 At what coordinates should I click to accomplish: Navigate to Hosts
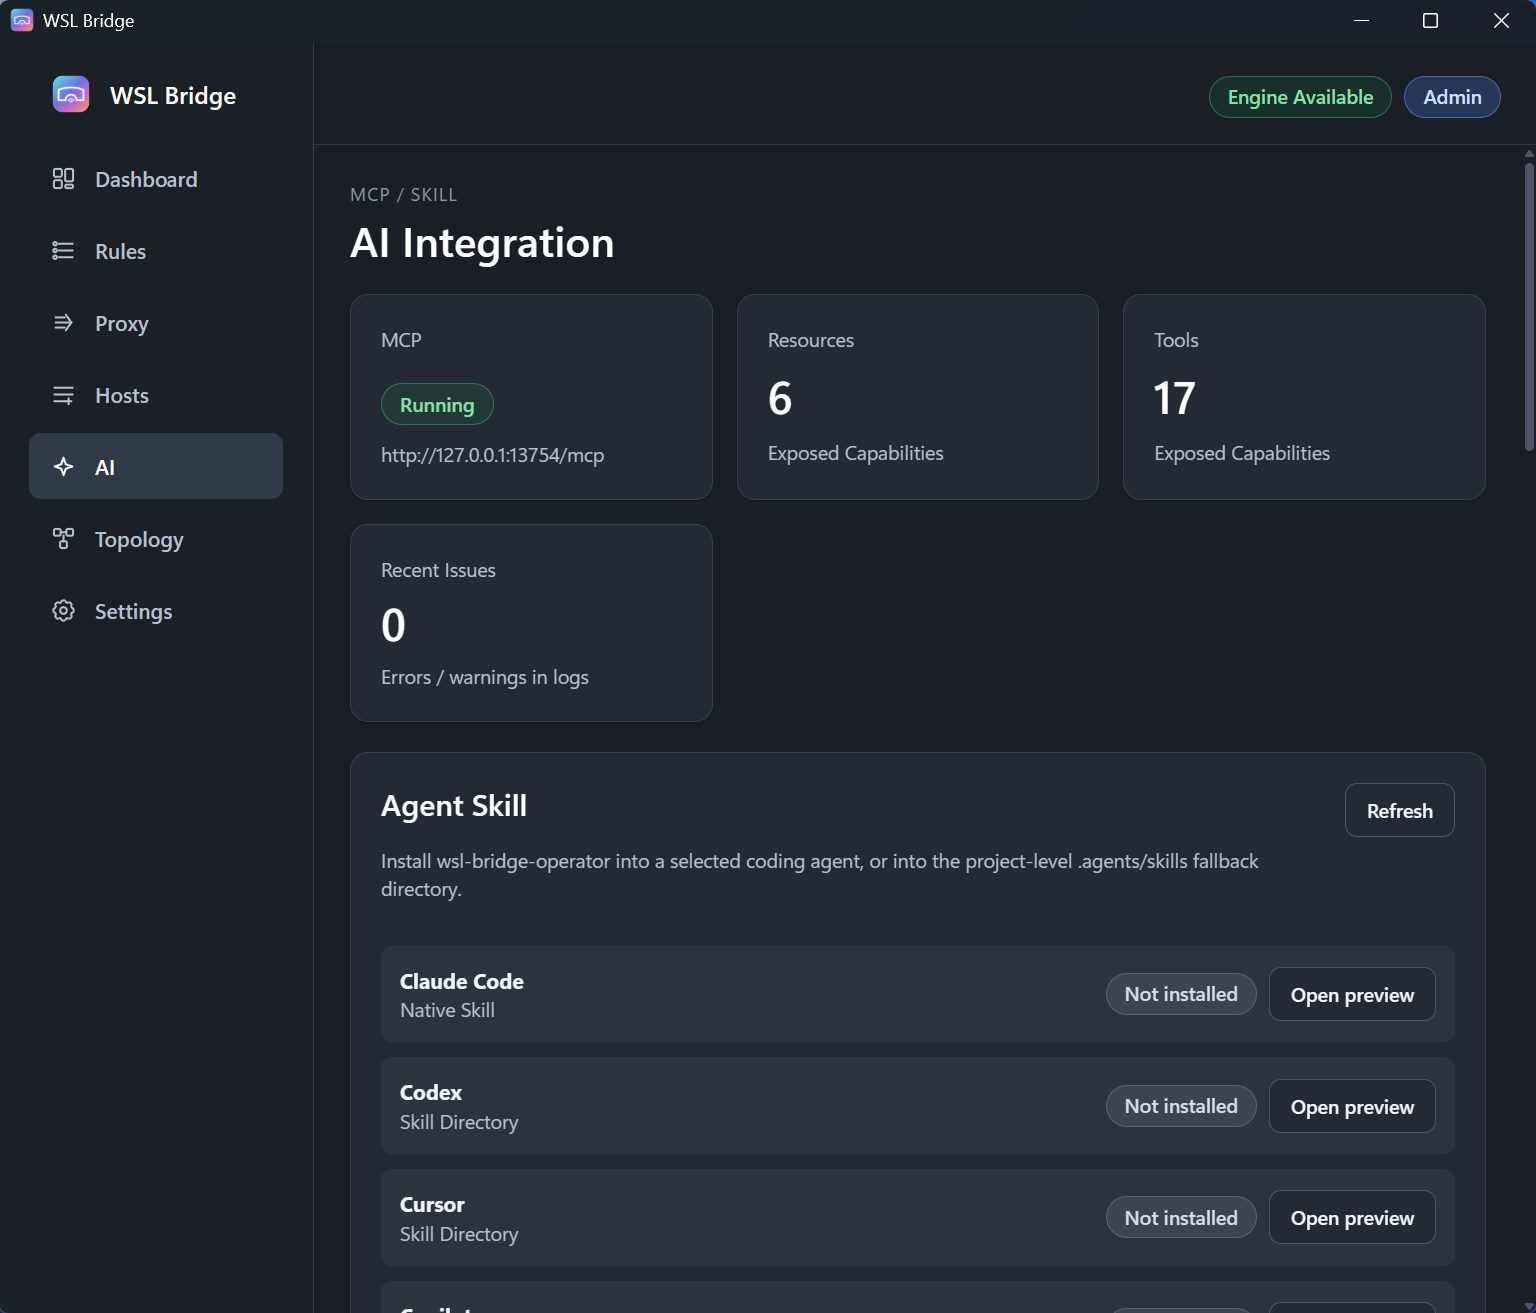pyautogui.click(x=156, y=395)
